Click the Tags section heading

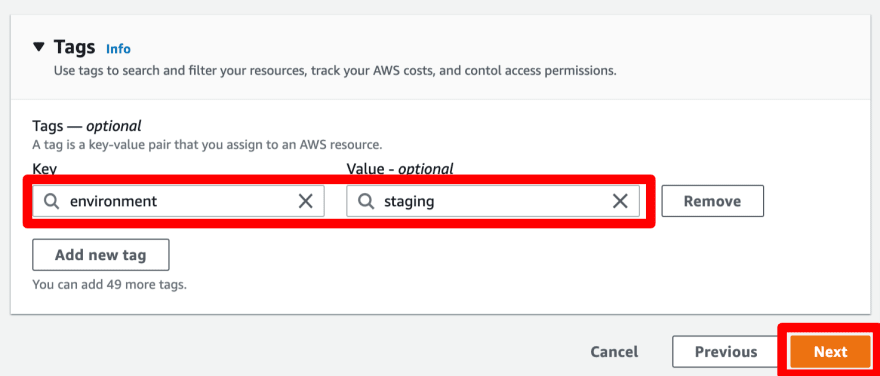tap(75, 47)
